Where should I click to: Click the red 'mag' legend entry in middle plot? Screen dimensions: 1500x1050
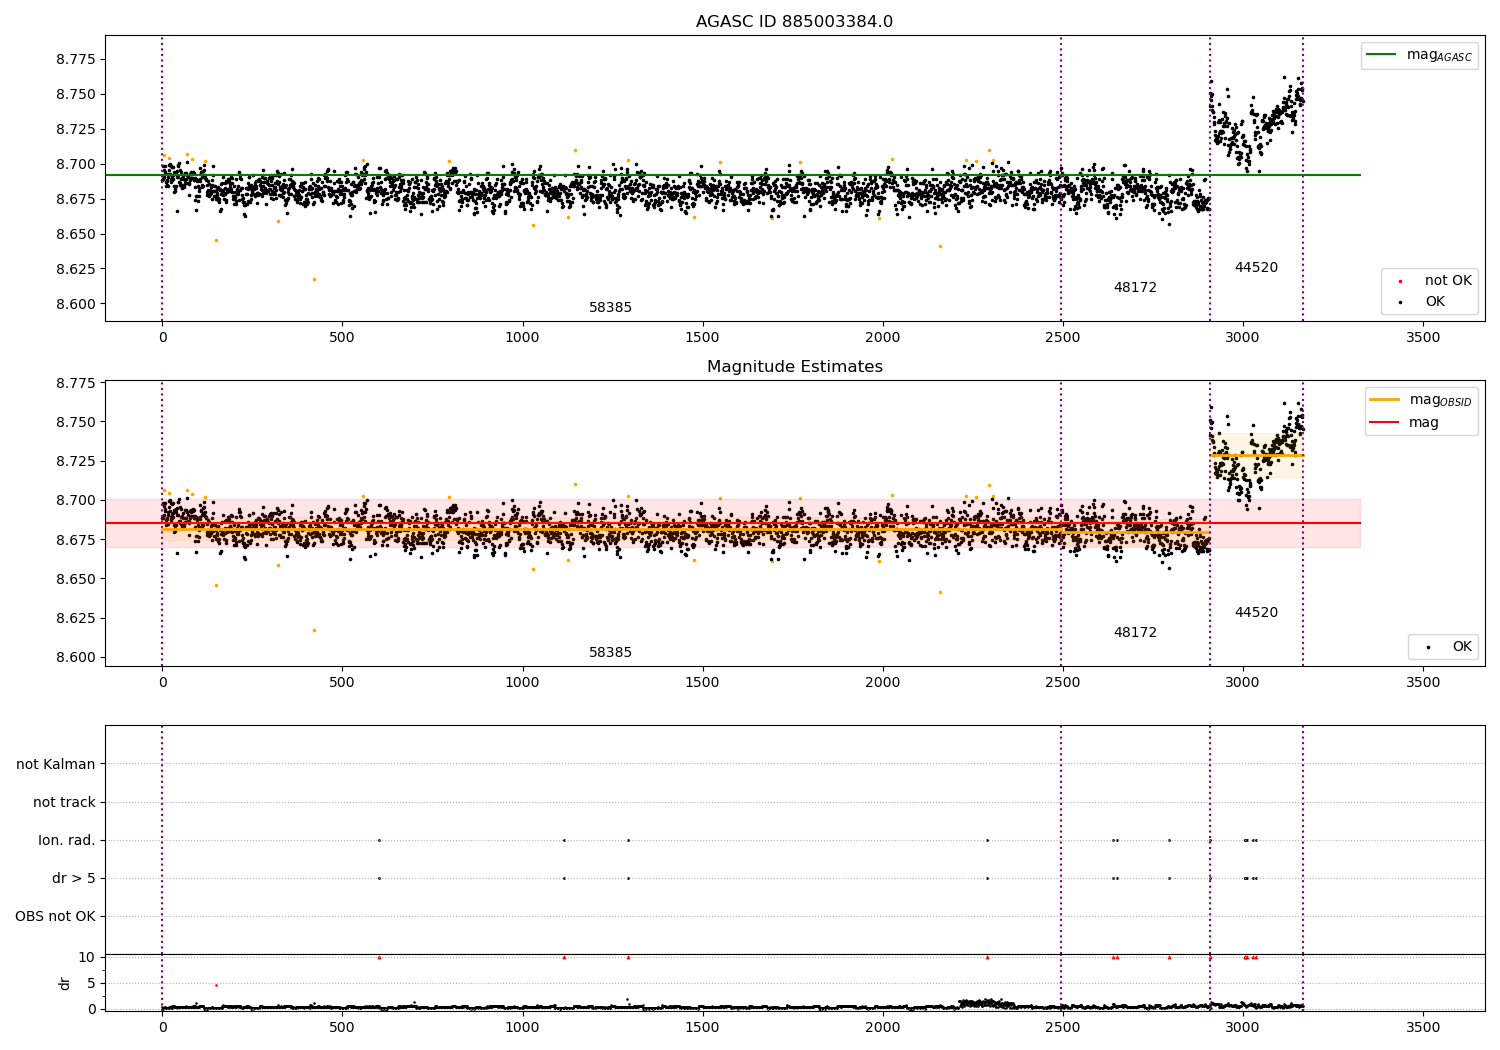point(1404,423)
